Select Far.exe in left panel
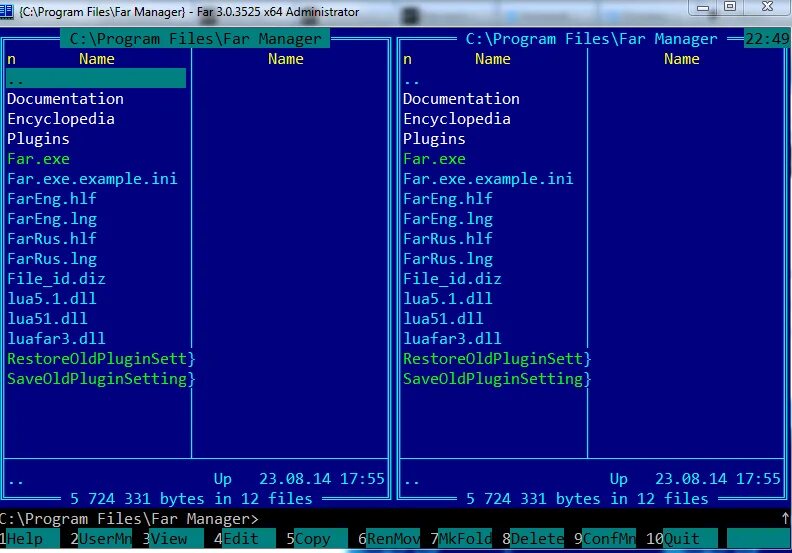 (38, 159)
